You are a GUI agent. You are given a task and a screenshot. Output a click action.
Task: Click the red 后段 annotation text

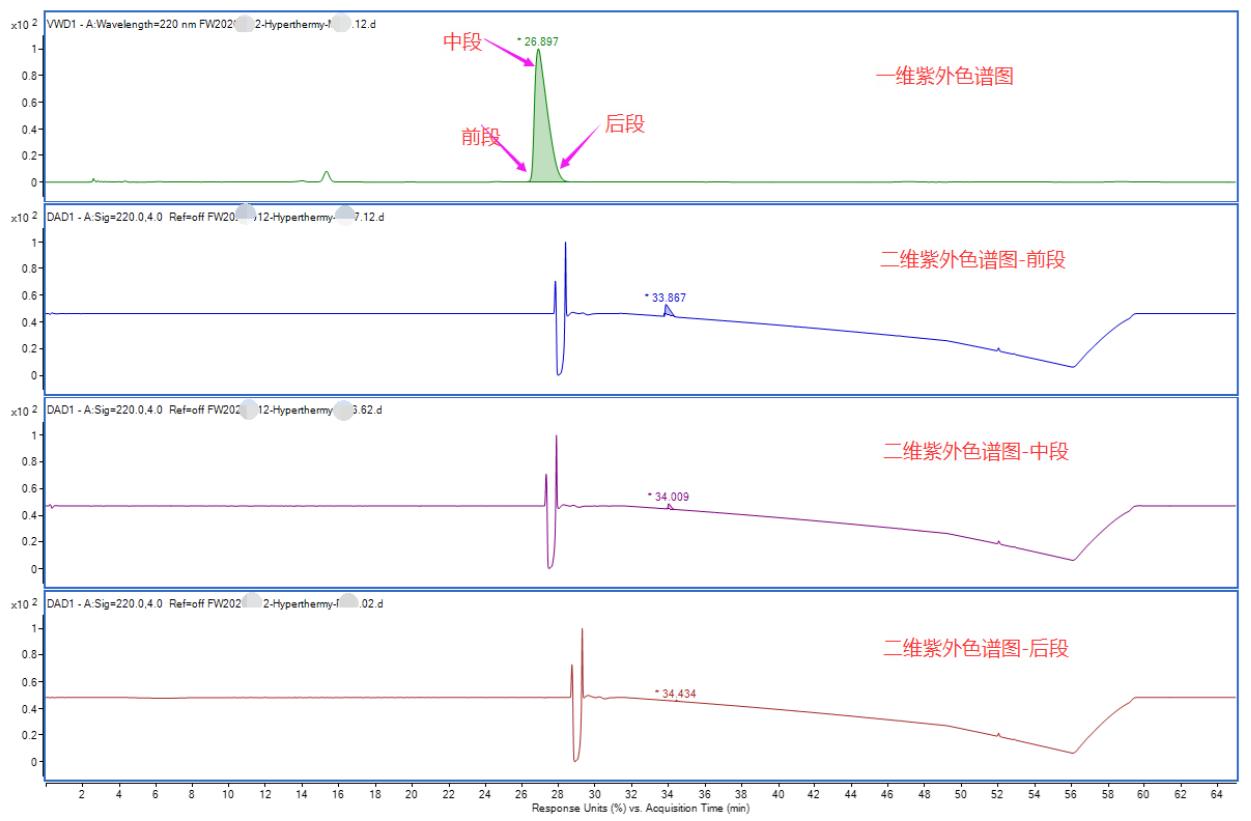tap(624, 124)
